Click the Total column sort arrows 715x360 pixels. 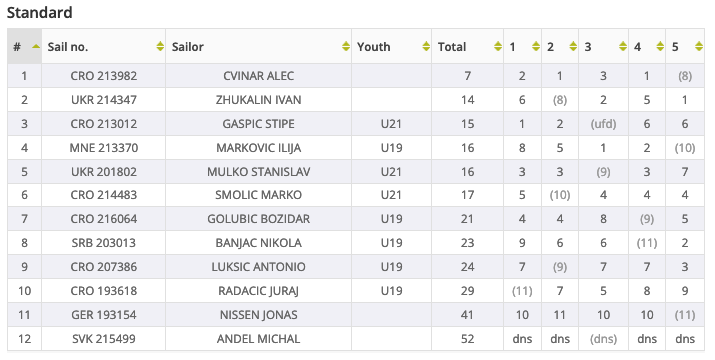click(x=497, y=47)
